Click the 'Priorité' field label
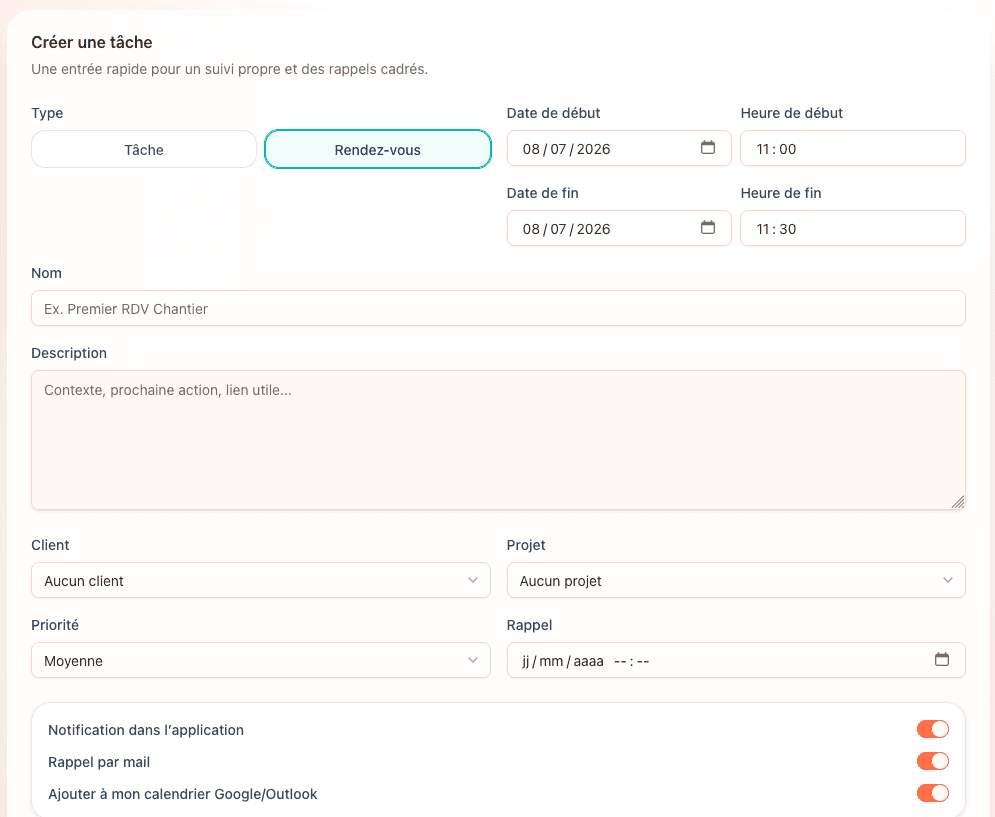 tap(55, 625)
